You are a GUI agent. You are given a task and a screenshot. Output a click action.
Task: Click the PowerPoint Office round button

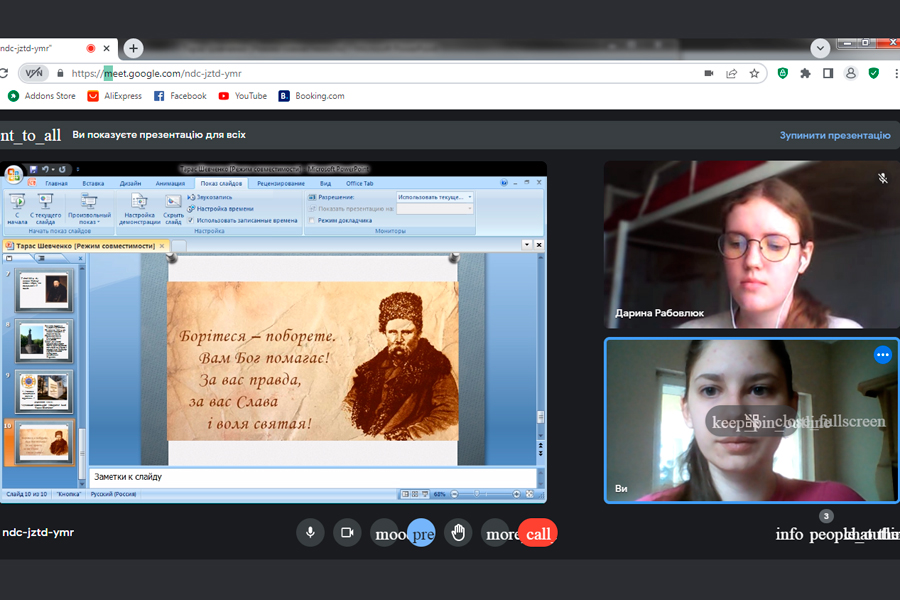click(x=13, y=175)
